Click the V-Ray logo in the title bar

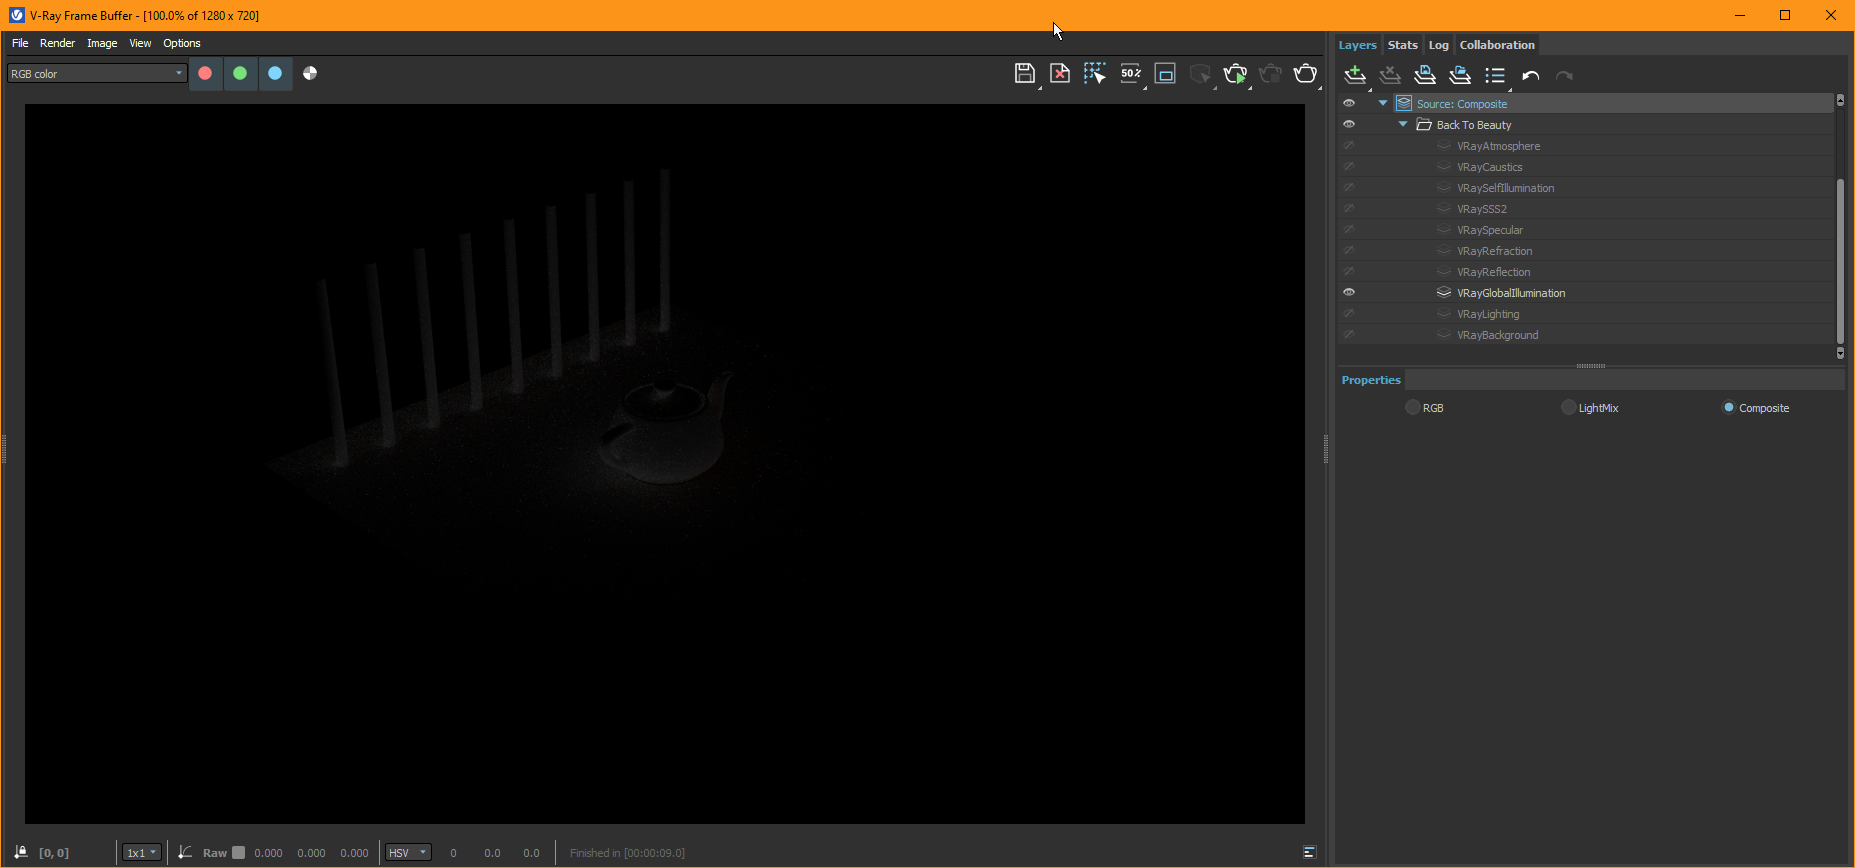point(16,15)
